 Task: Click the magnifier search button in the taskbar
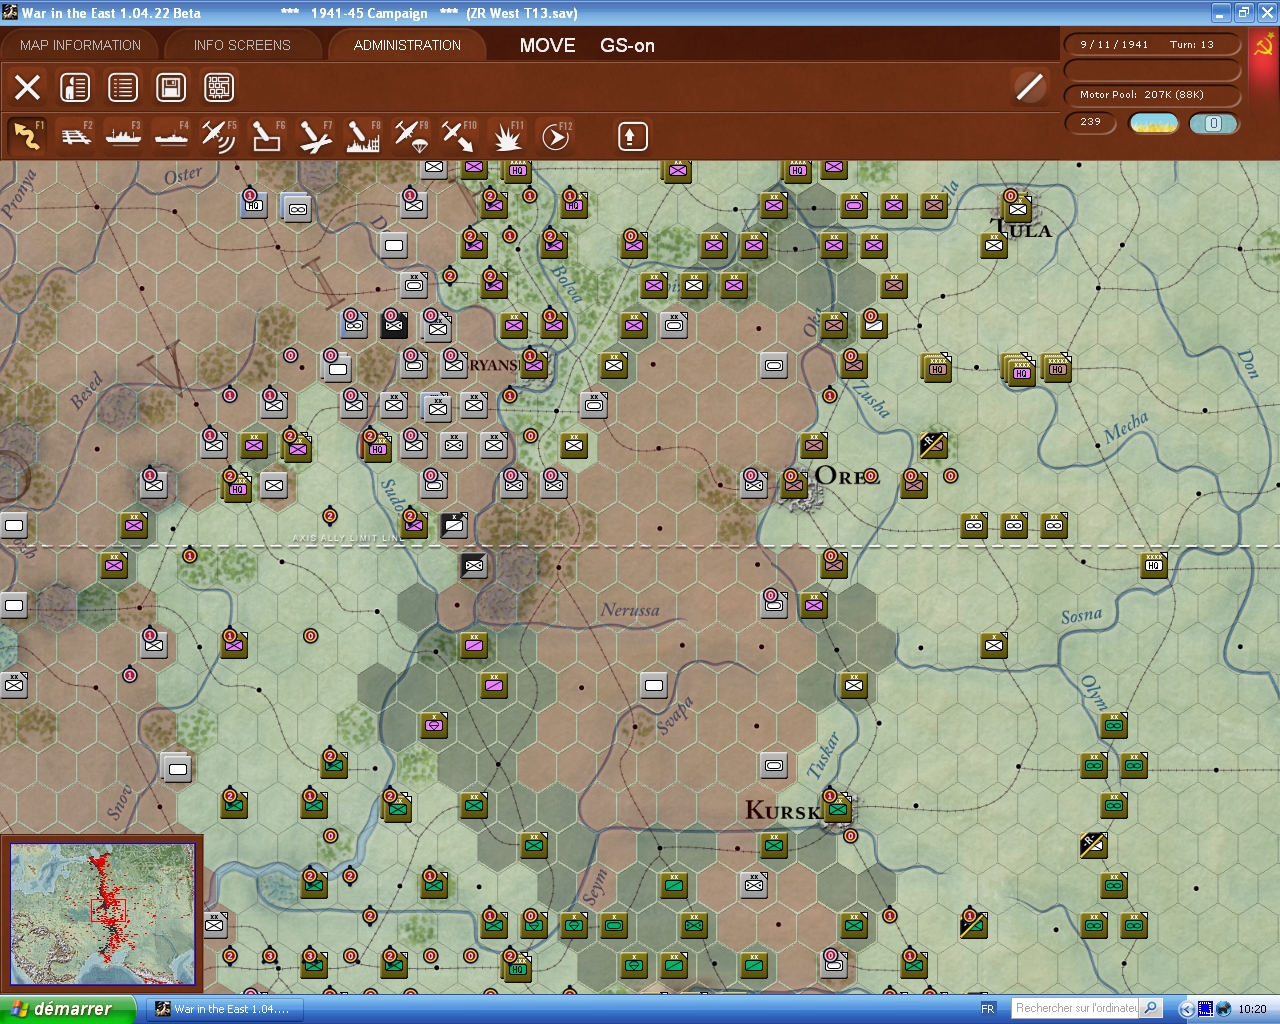[1151, 1009]
